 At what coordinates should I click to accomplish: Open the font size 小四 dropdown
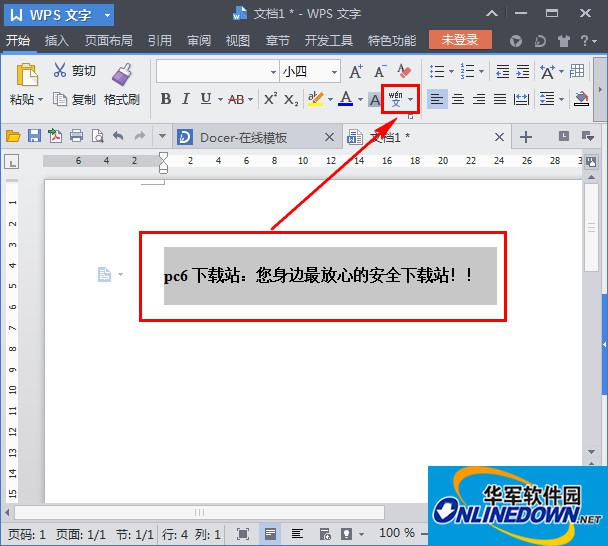[x=334, y=72]
